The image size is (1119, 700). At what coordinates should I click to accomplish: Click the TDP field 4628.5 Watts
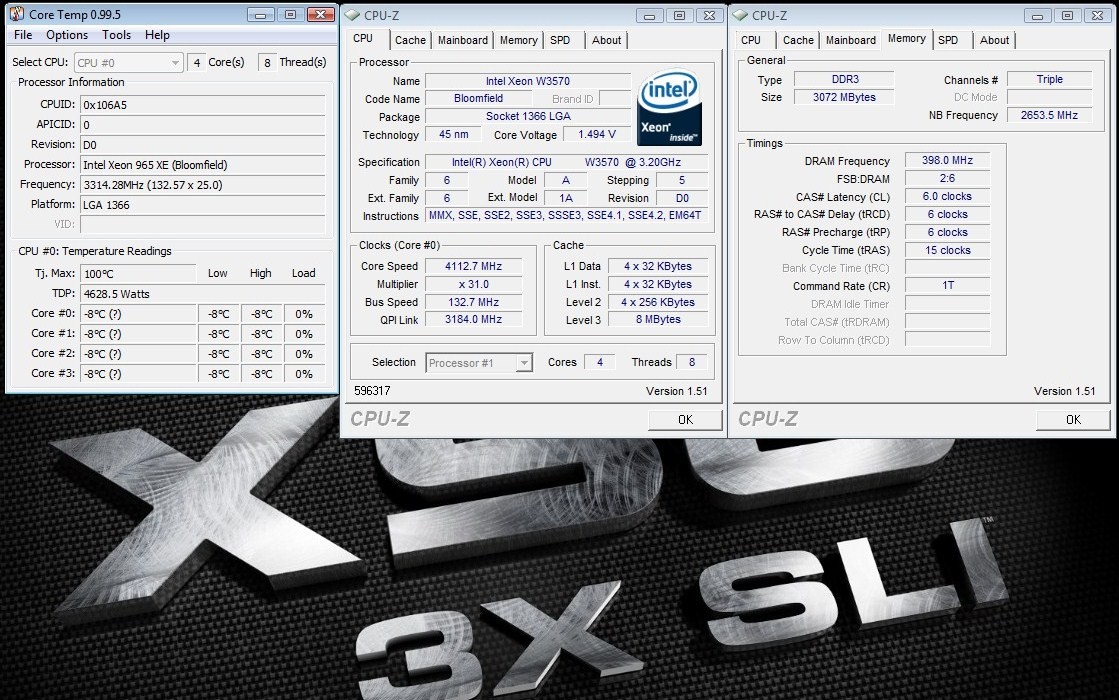[203, 293]
